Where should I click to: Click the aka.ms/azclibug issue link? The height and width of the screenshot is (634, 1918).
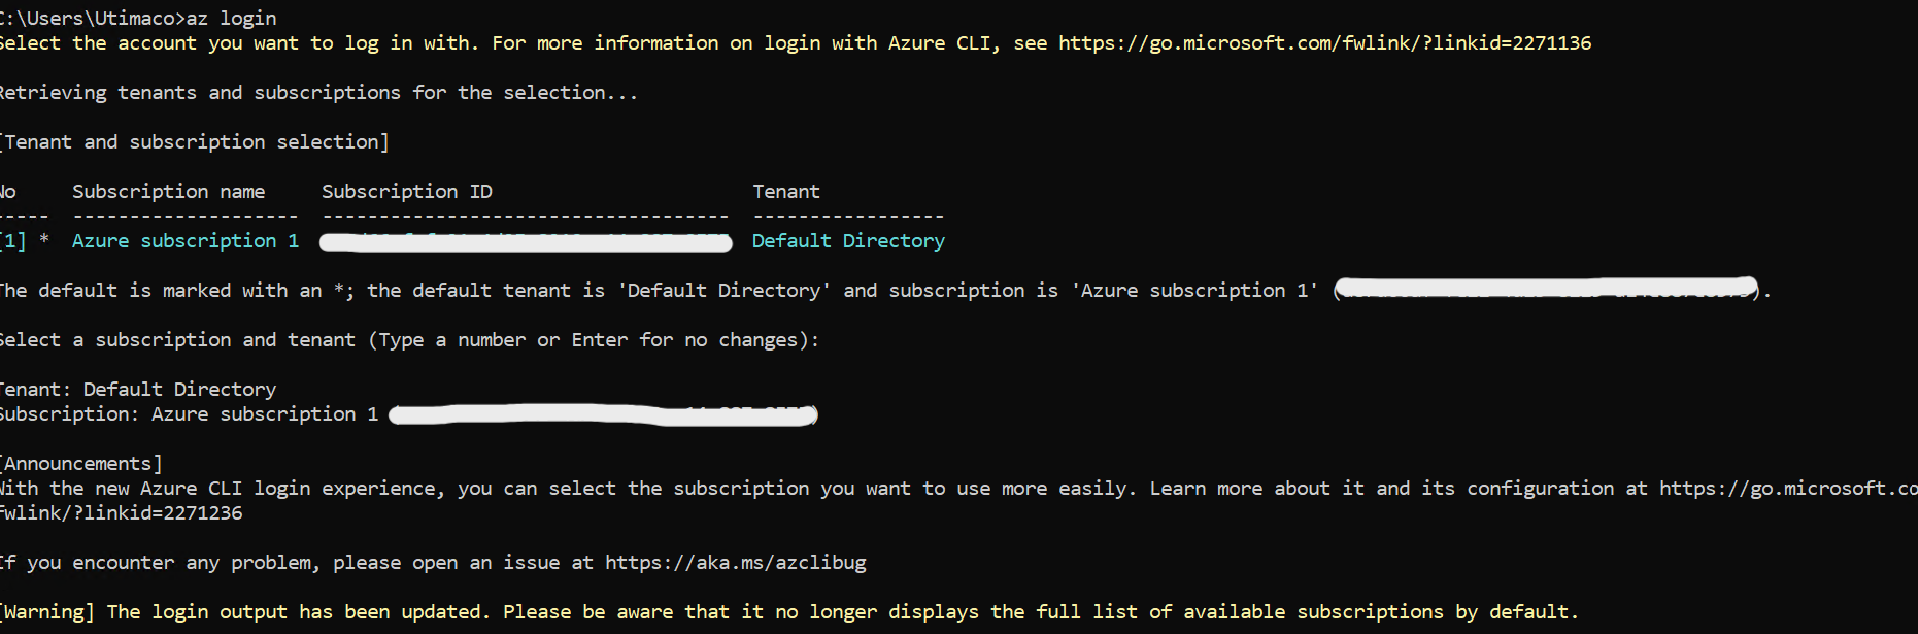[735, 562]
